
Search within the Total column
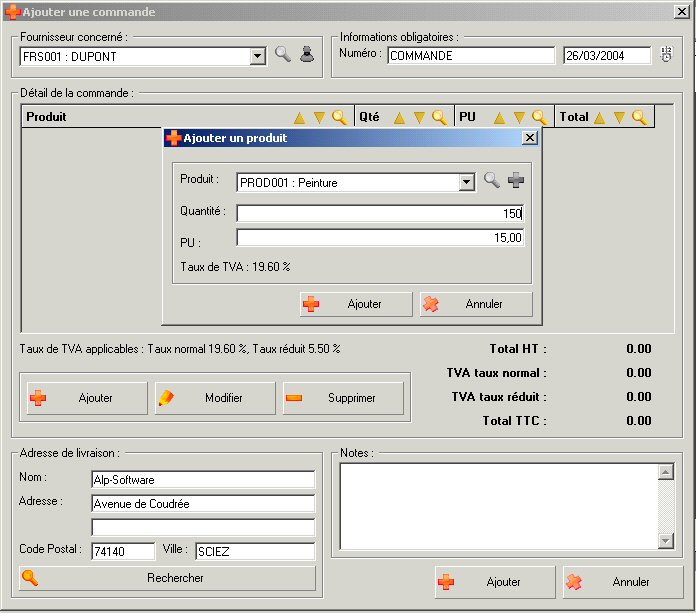pos(639,117)
